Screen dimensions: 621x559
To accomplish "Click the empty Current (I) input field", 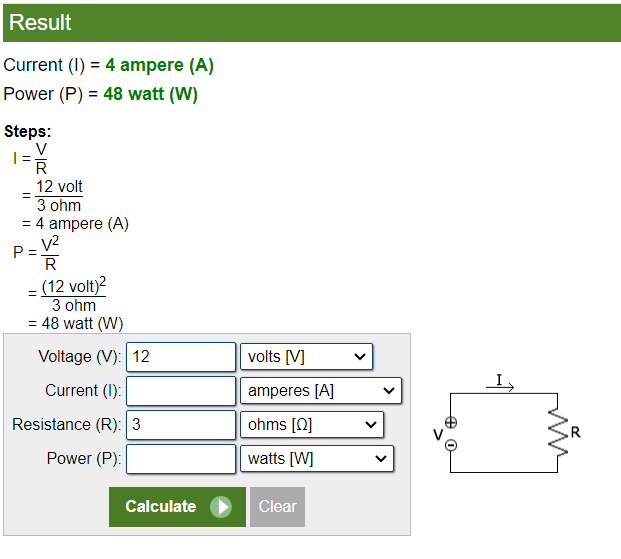I will tap(181, 391).
